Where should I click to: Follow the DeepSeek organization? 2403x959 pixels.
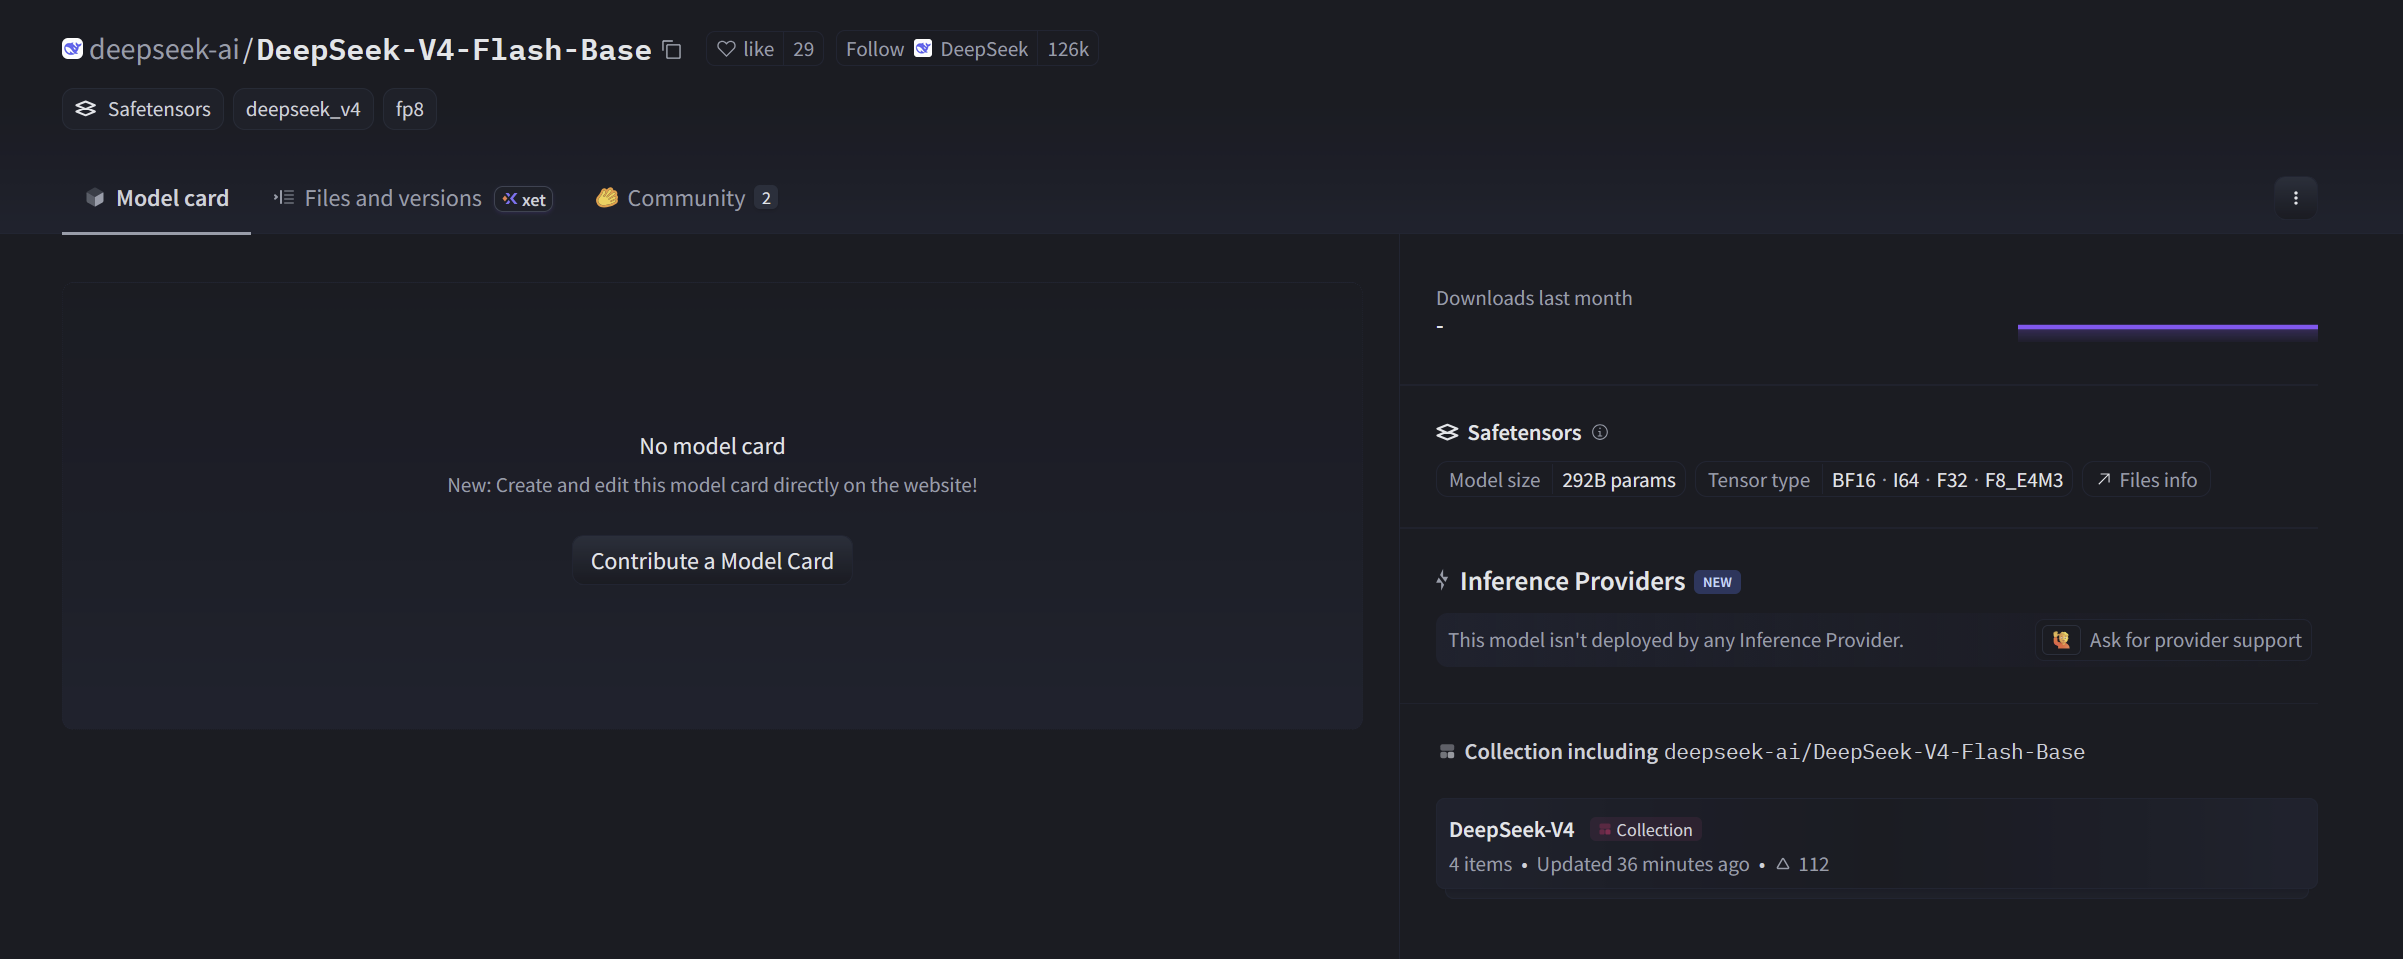(874, 49)
